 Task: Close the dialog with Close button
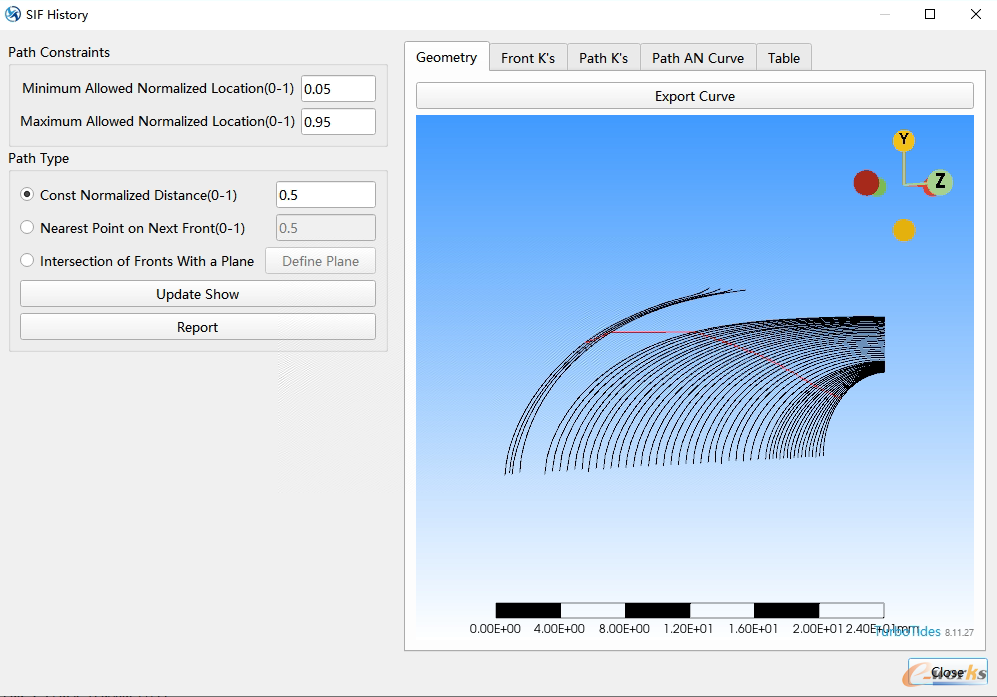(947, 672)
